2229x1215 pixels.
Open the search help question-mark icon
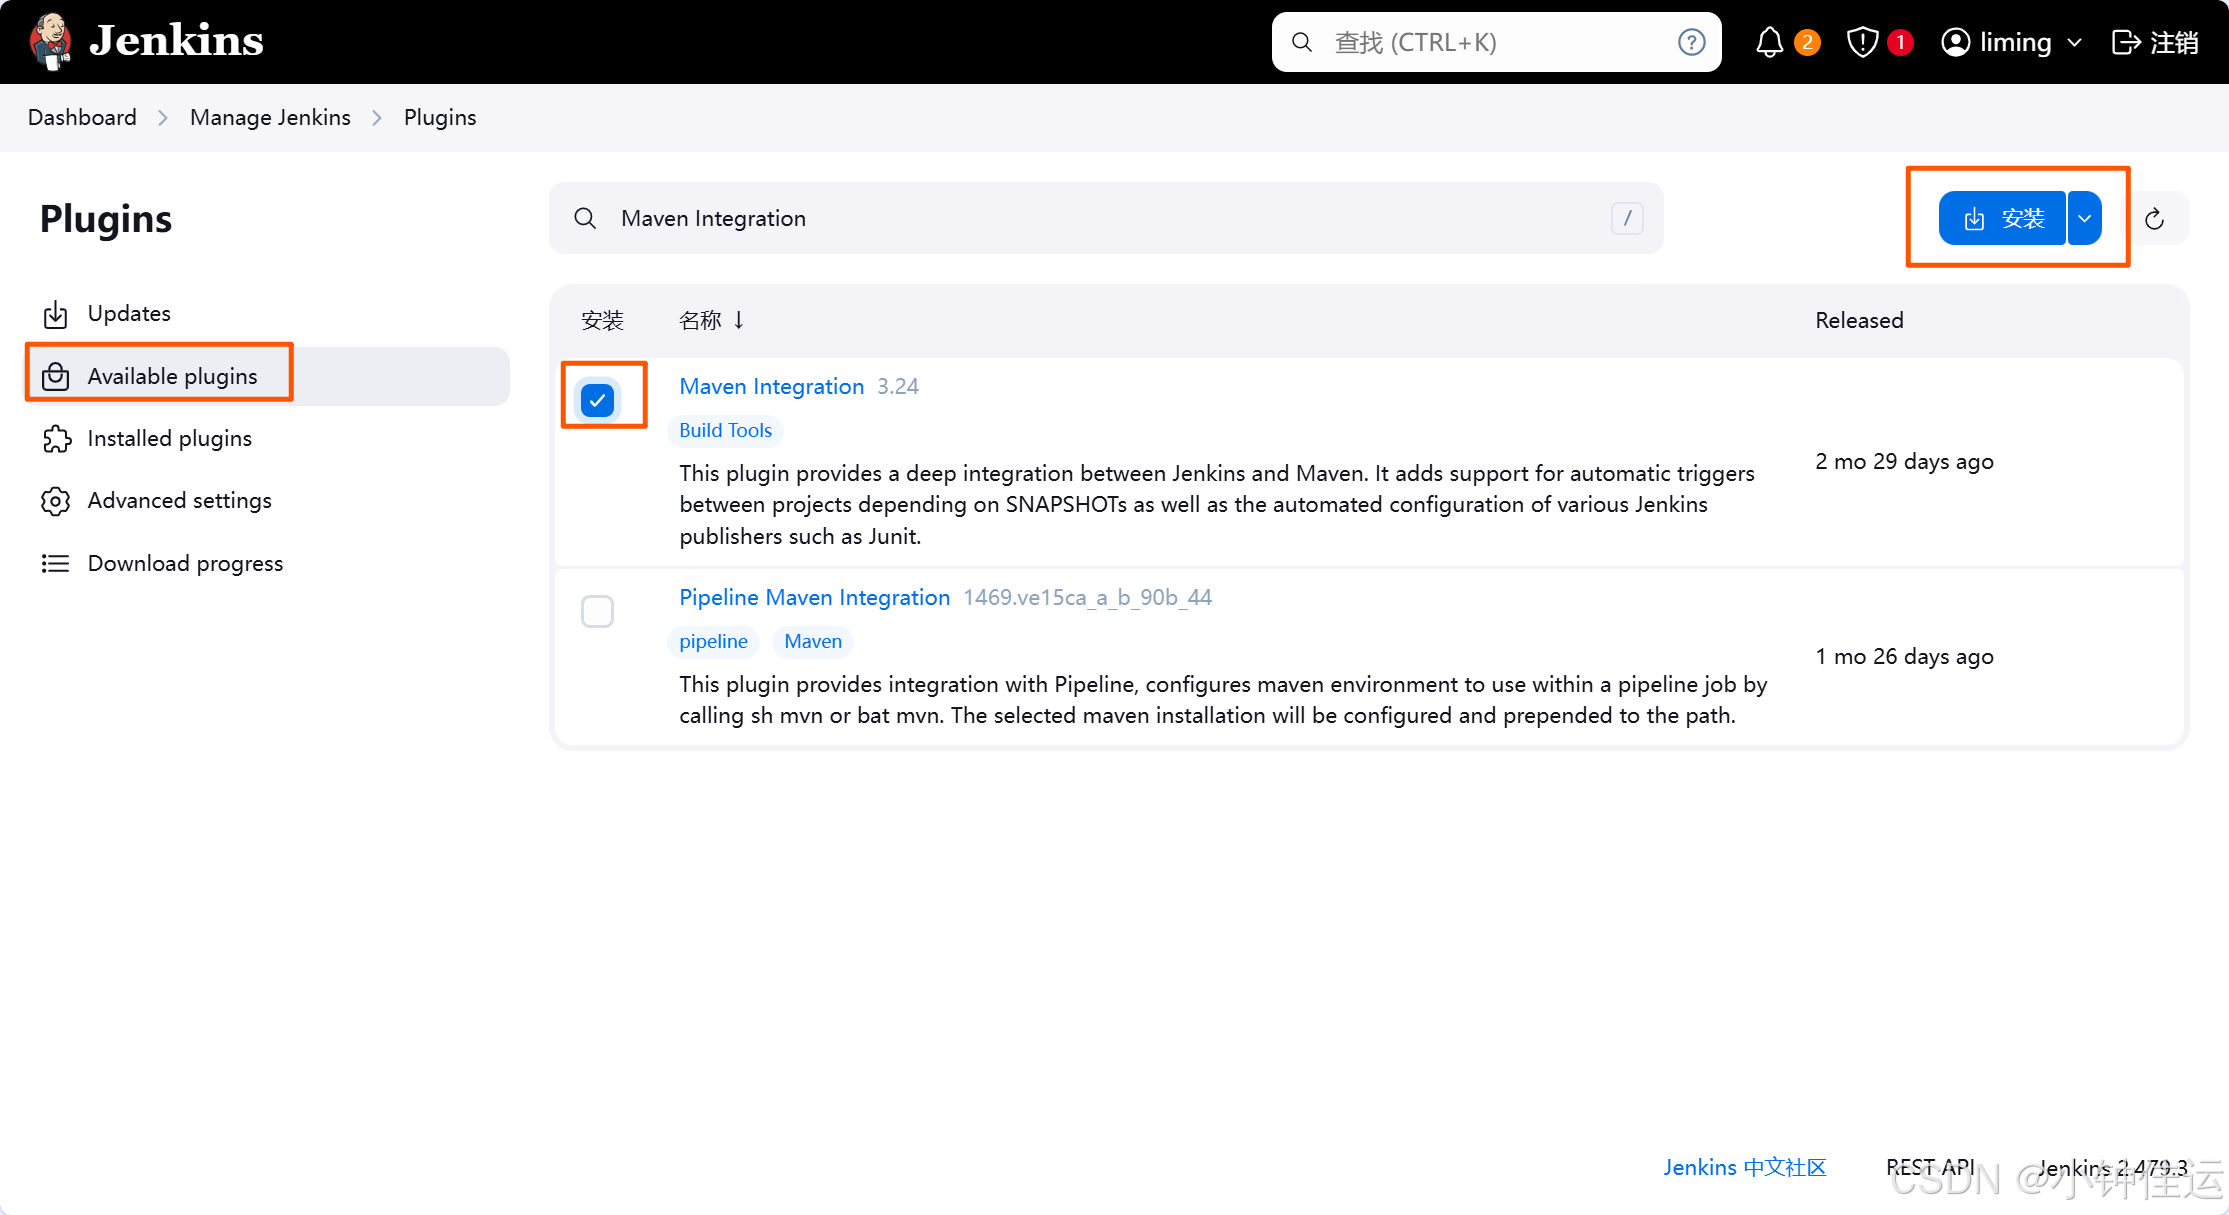[x=1691, y=42]
